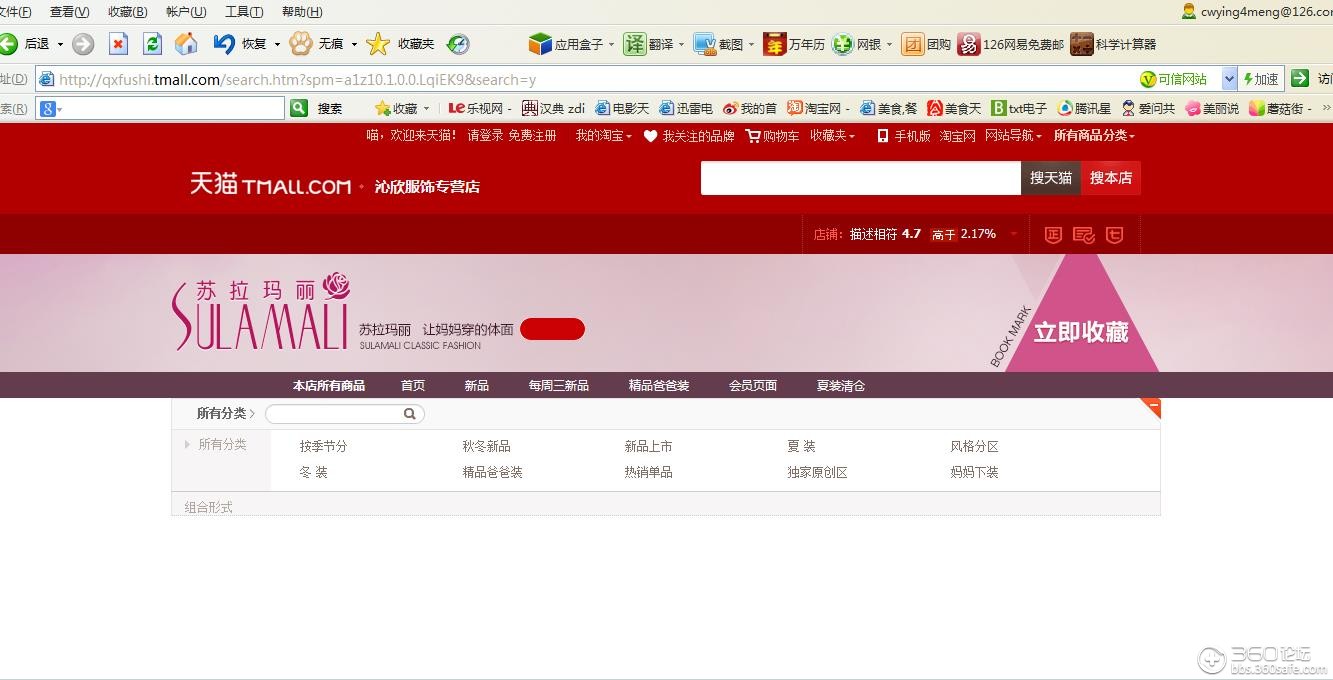
Task: Click inside the Tmall search input box
Action: (860, 178)
